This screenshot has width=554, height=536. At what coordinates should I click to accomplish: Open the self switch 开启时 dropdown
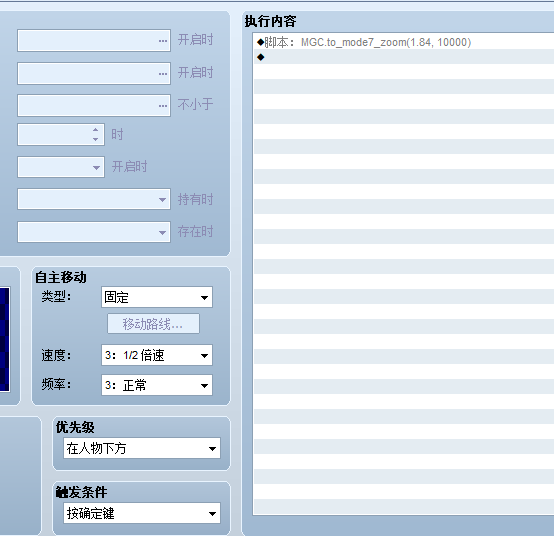[61, 167]
